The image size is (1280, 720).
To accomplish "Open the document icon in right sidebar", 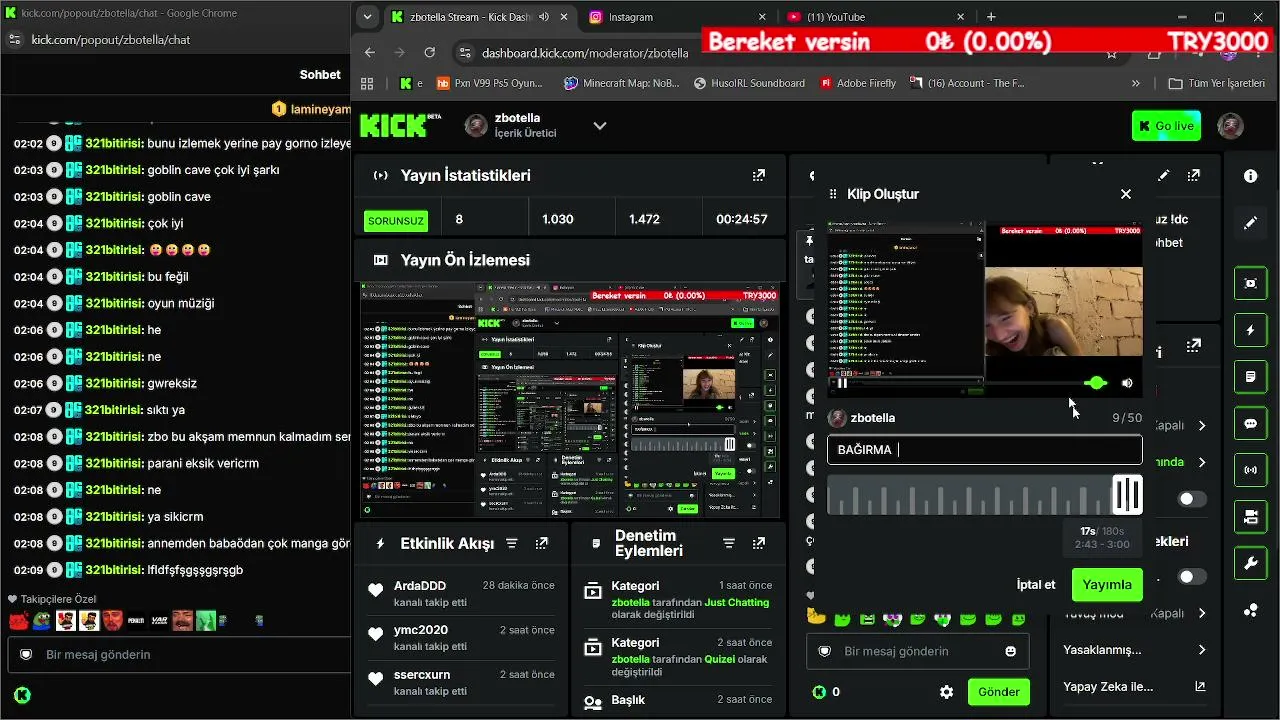I will 1251,377.
